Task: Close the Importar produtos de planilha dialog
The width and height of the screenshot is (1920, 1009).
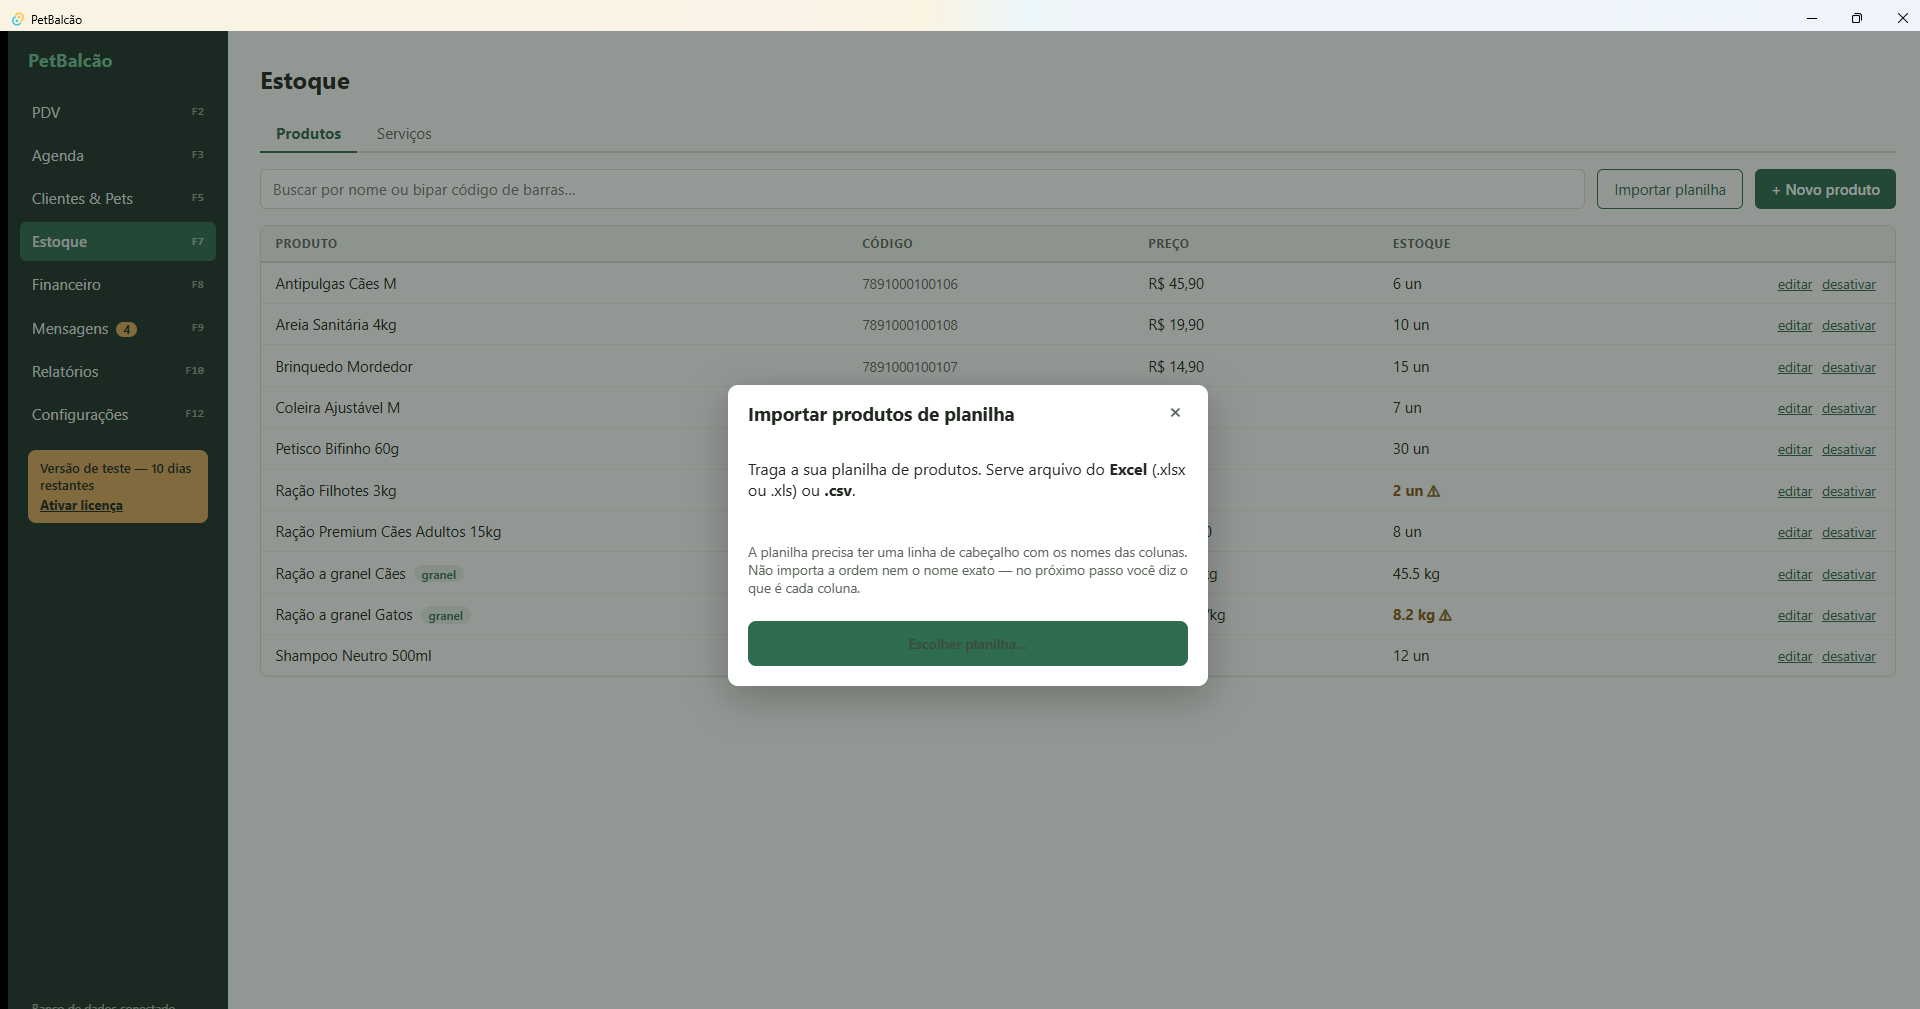Action: click(x=1175, y=413)
